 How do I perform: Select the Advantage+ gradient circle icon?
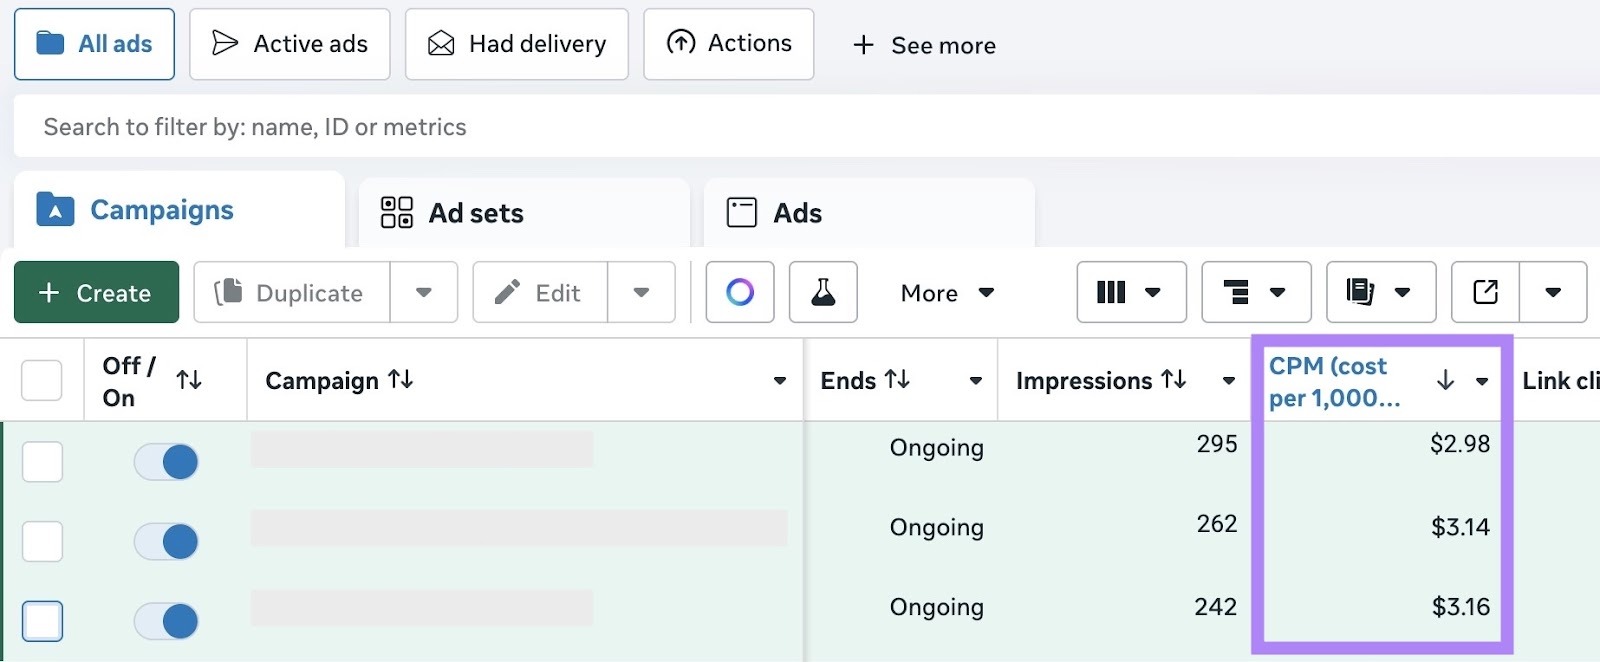(x=739, y=292)
